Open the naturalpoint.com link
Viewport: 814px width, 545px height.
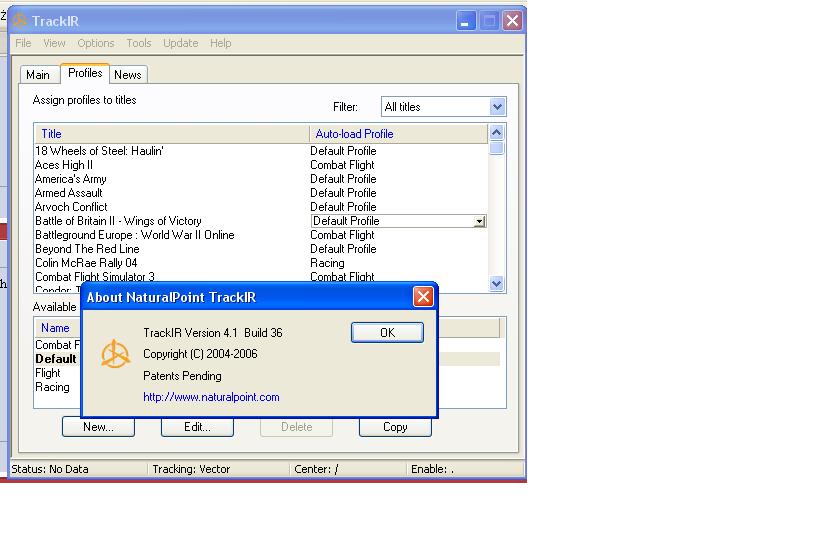coord(211,397)
